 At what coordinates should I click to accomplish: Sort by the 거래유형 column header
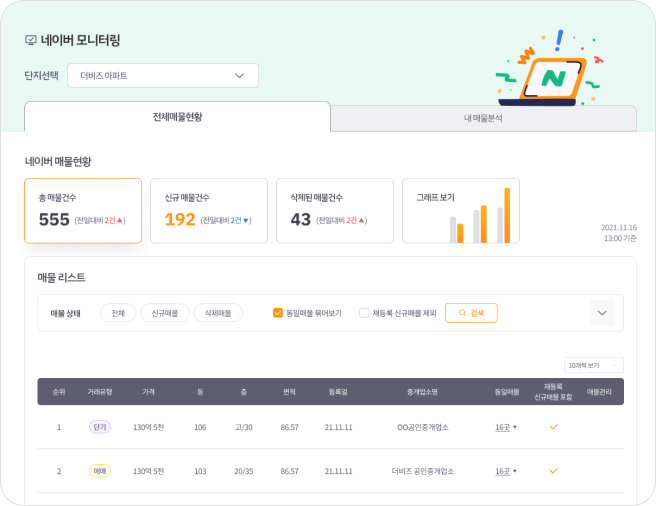[x=100, y=392]
